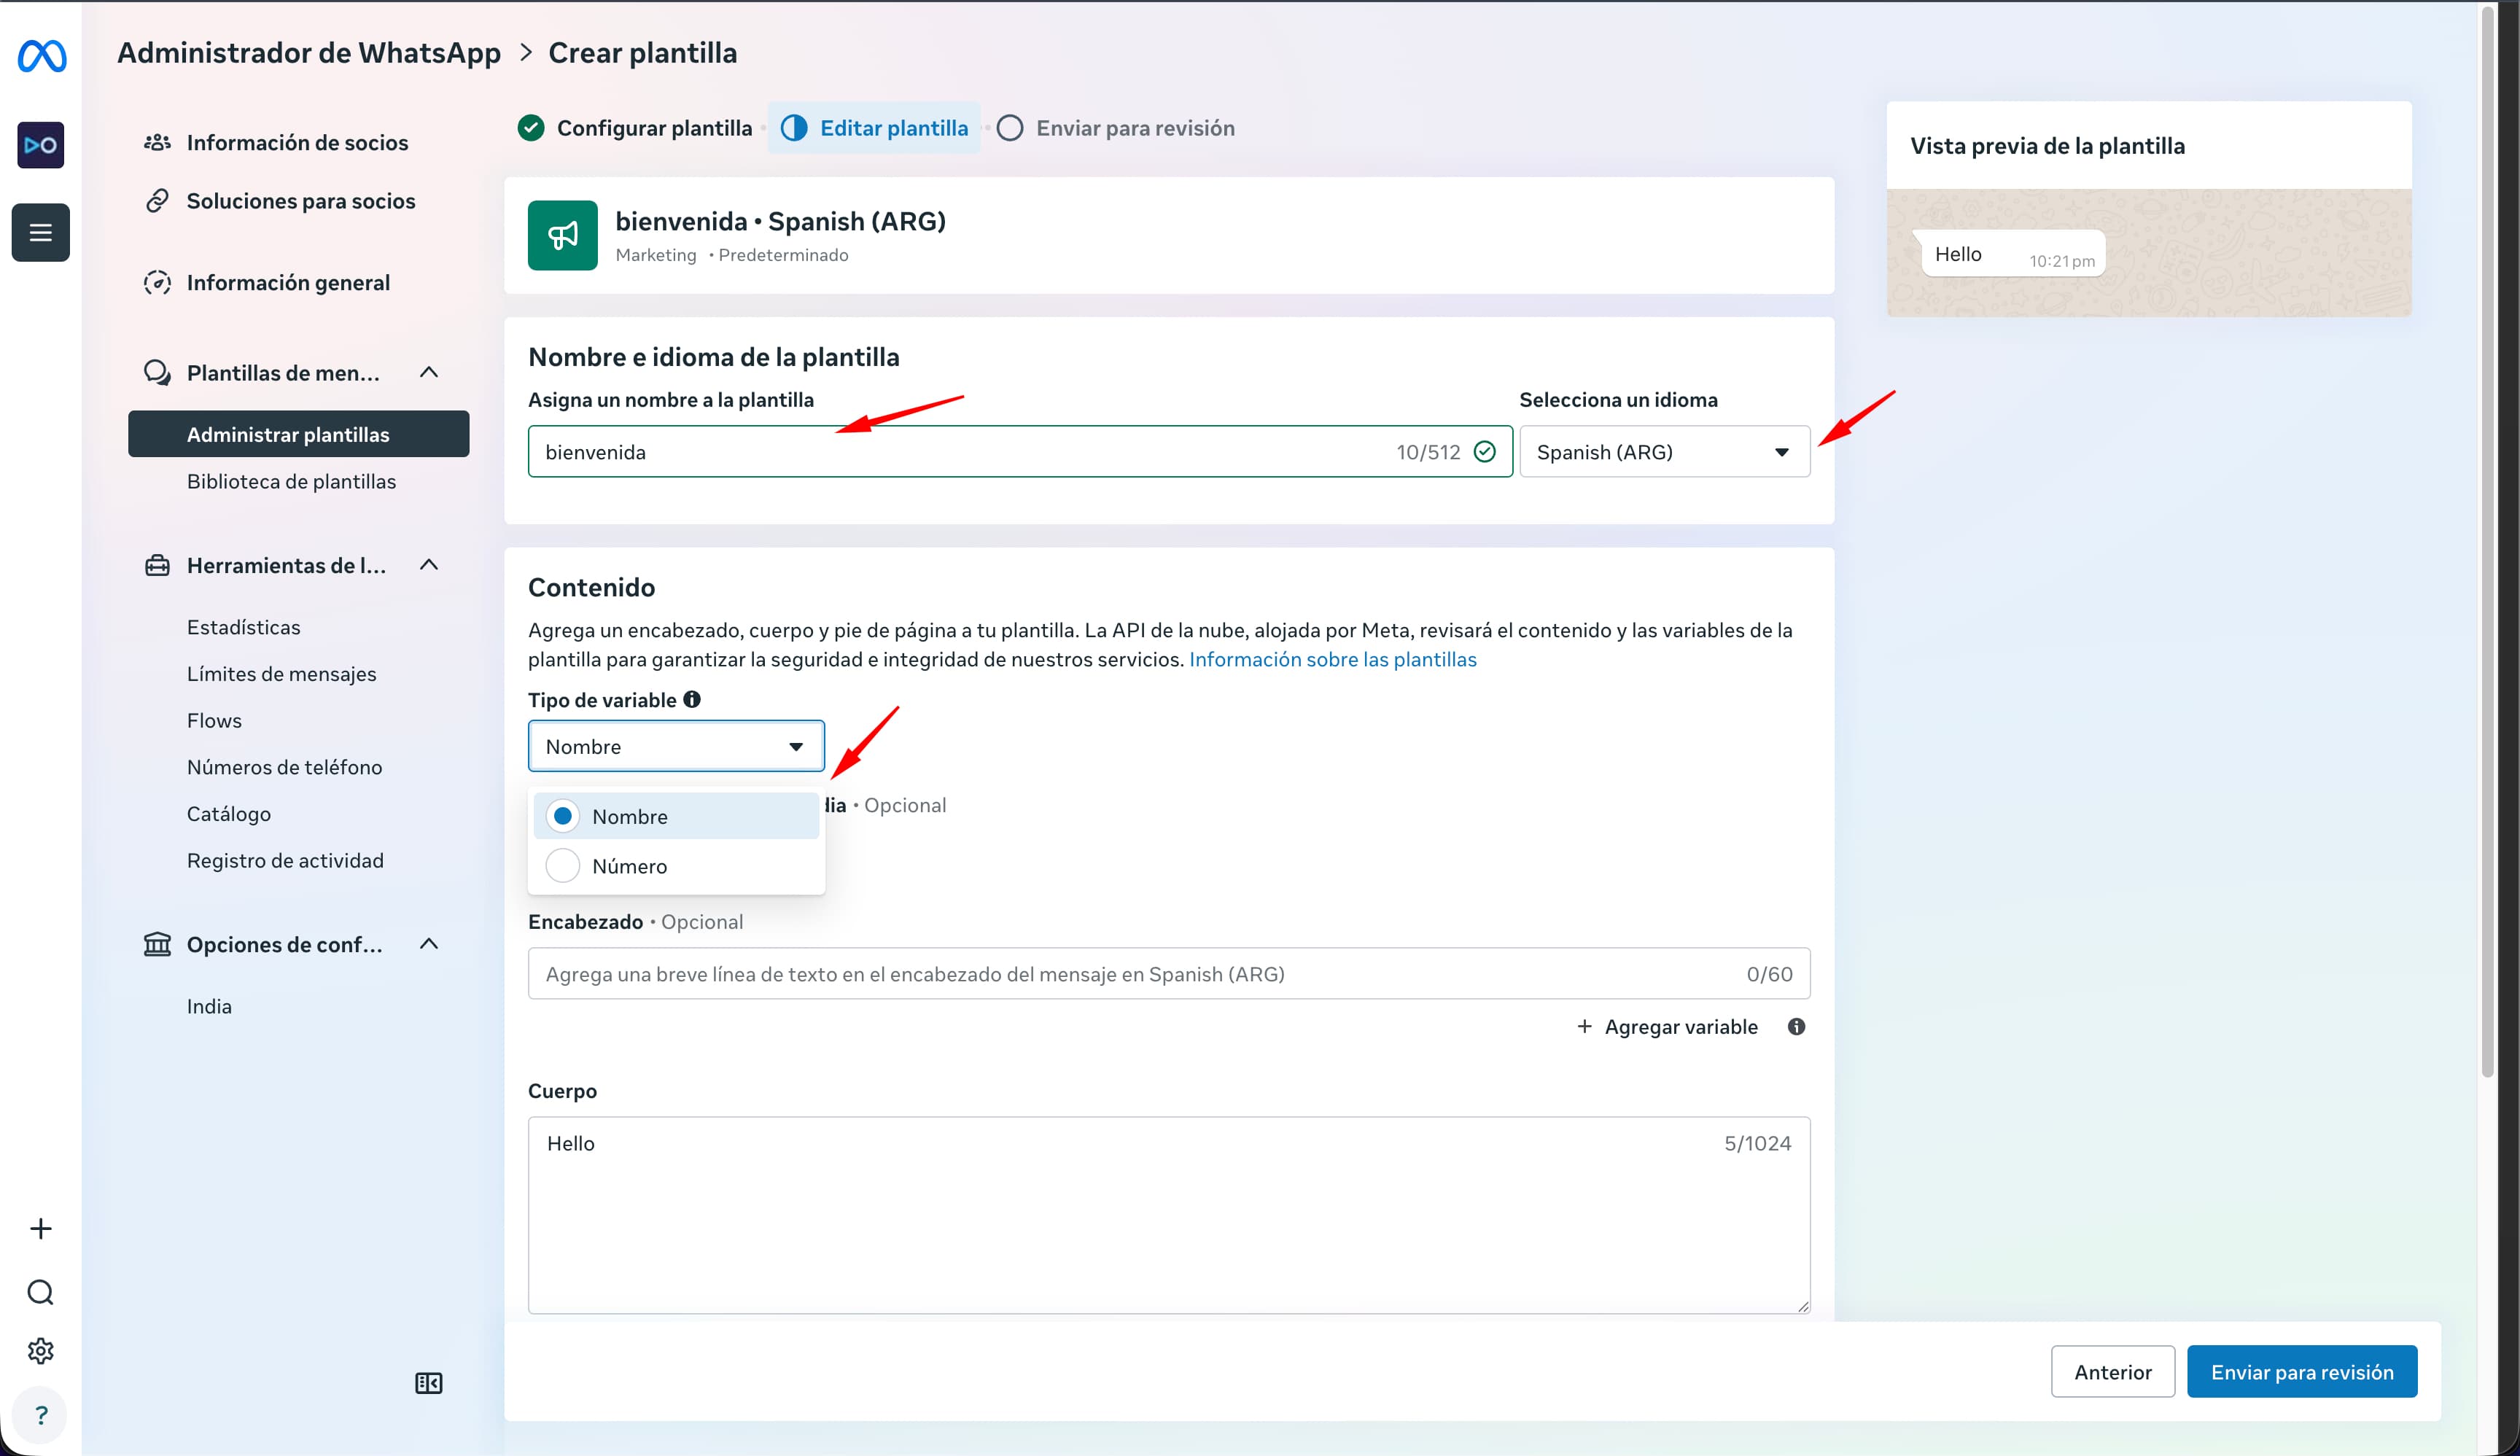This screenshot has height=1456, width=2520.
Task: Click the Cuerpo text area
Action: tap(1169, 1215)
